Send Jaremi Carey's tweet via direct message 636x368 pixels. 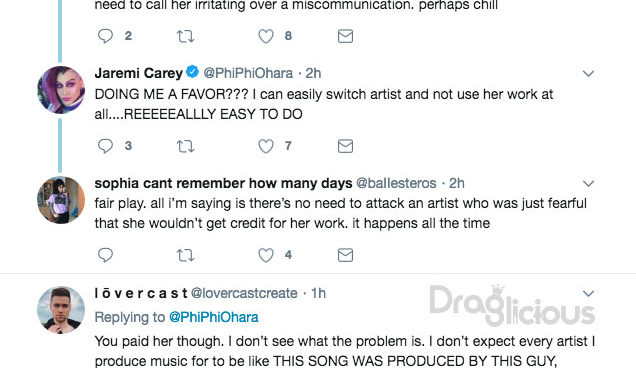coord(345,146)
